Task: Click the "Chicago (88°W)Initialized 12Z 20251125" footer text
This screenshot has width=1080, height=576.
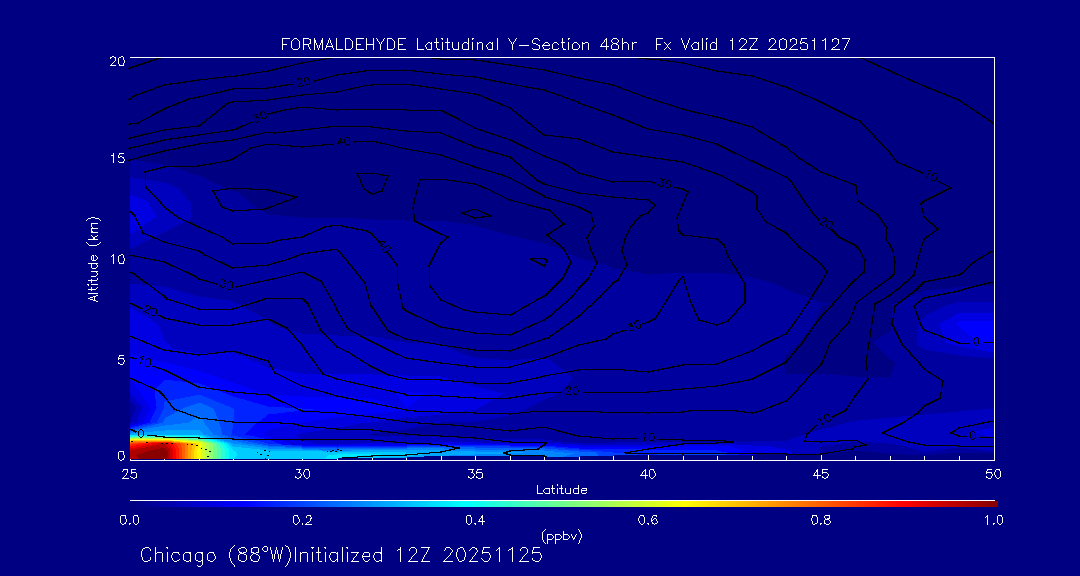Action: pyautogui.click(x=342, y=555)
